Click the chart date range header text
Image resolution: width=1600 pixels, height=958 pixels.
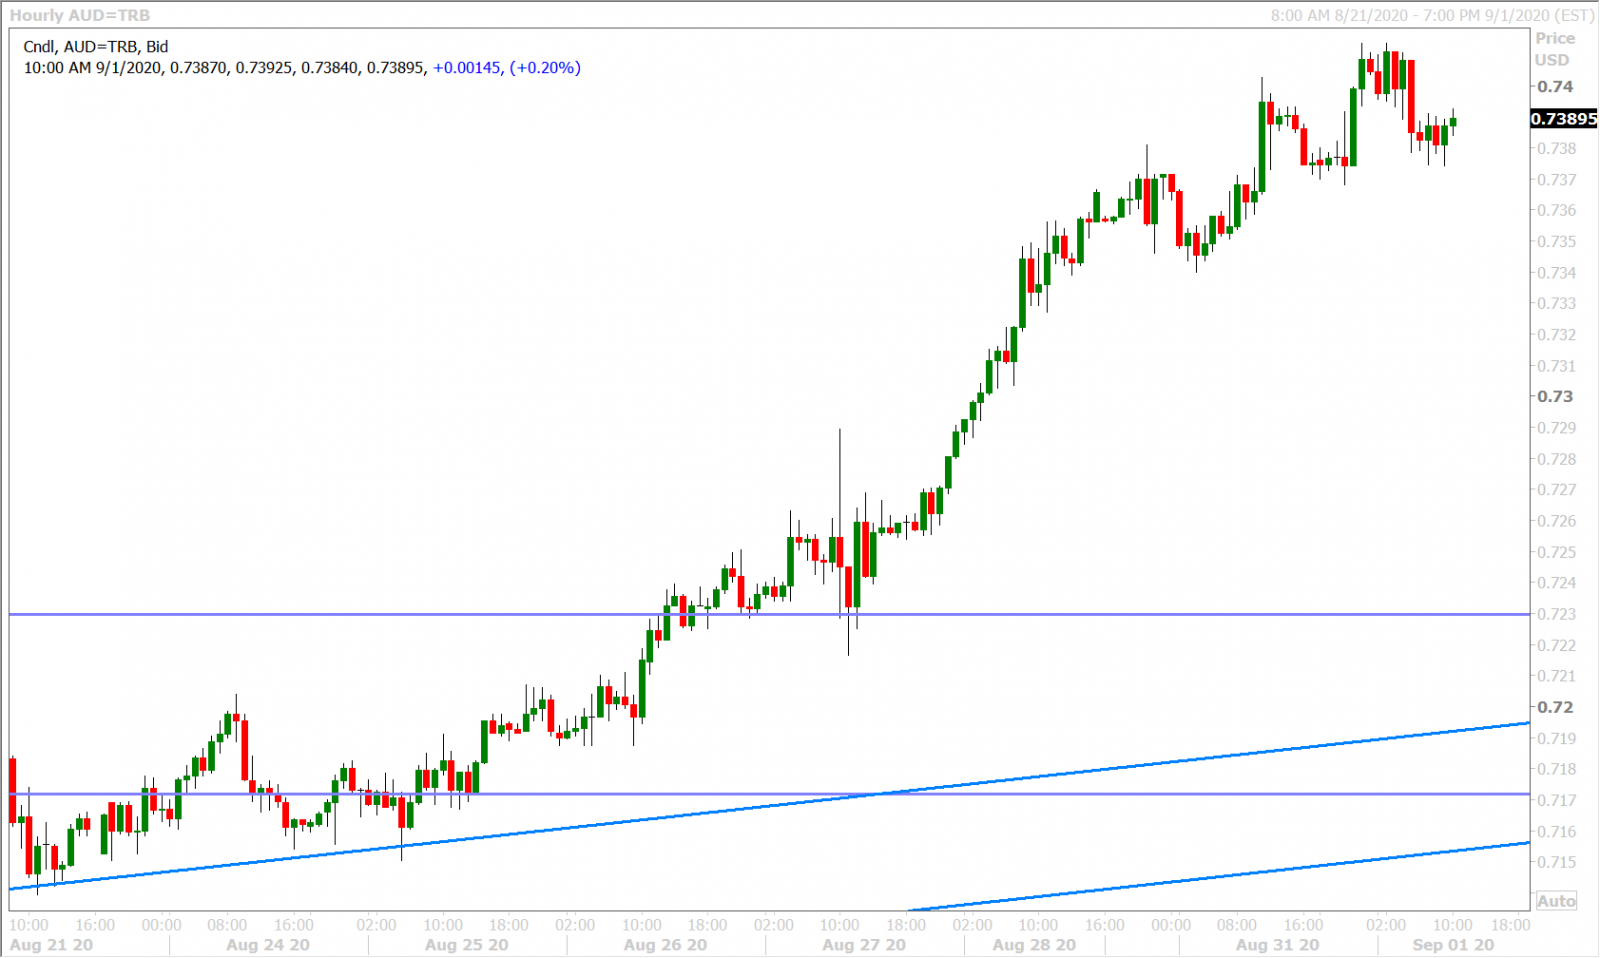click(x=1432, y=15)
